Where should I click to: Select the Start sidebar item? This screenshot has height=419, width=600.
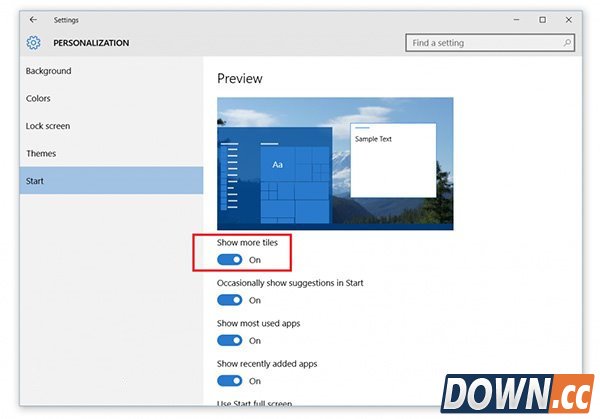35,181
